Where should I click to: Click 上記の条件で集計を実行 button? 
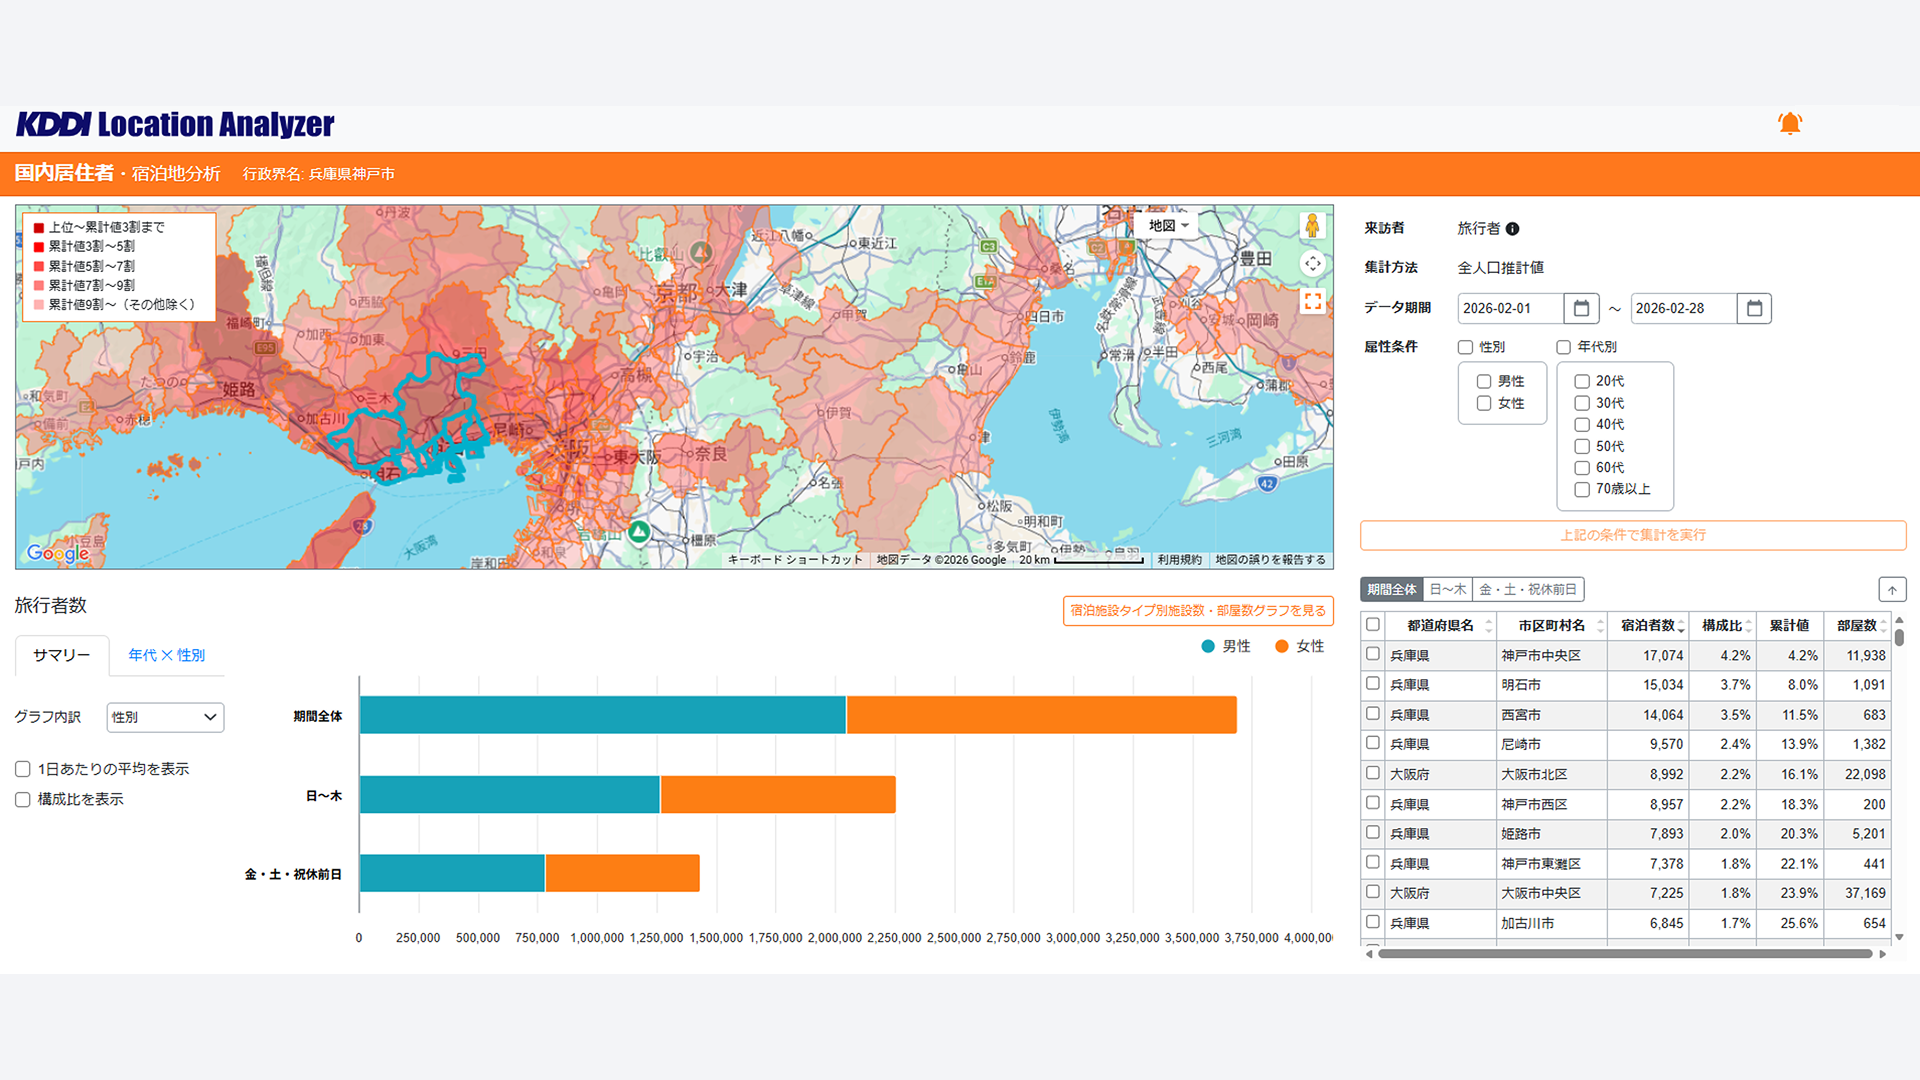1632,535
